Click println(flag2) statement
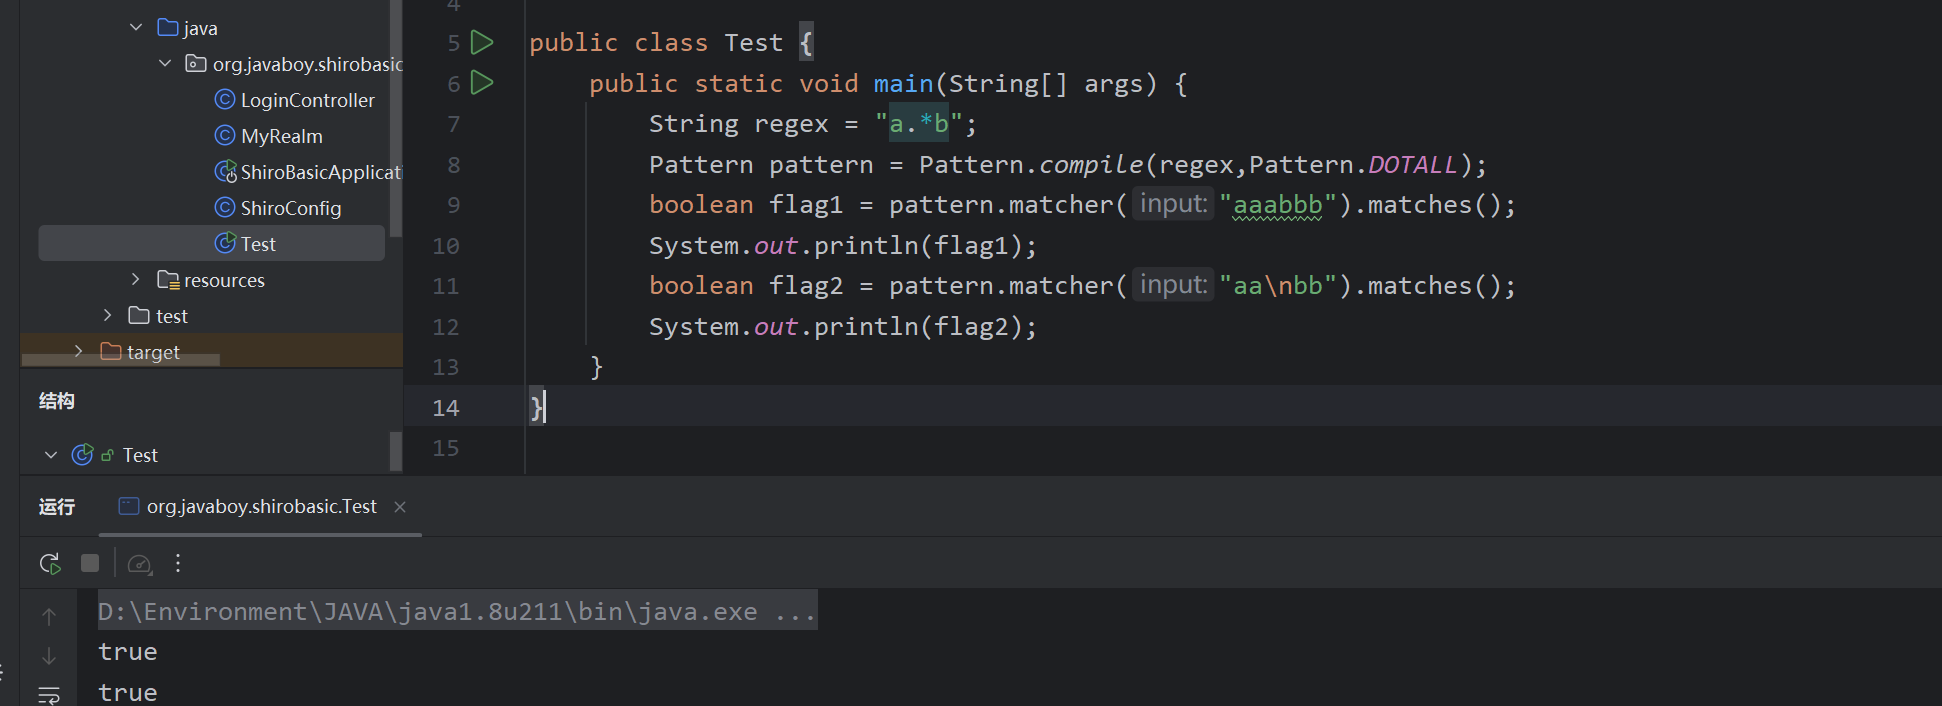 coord(843,327)
